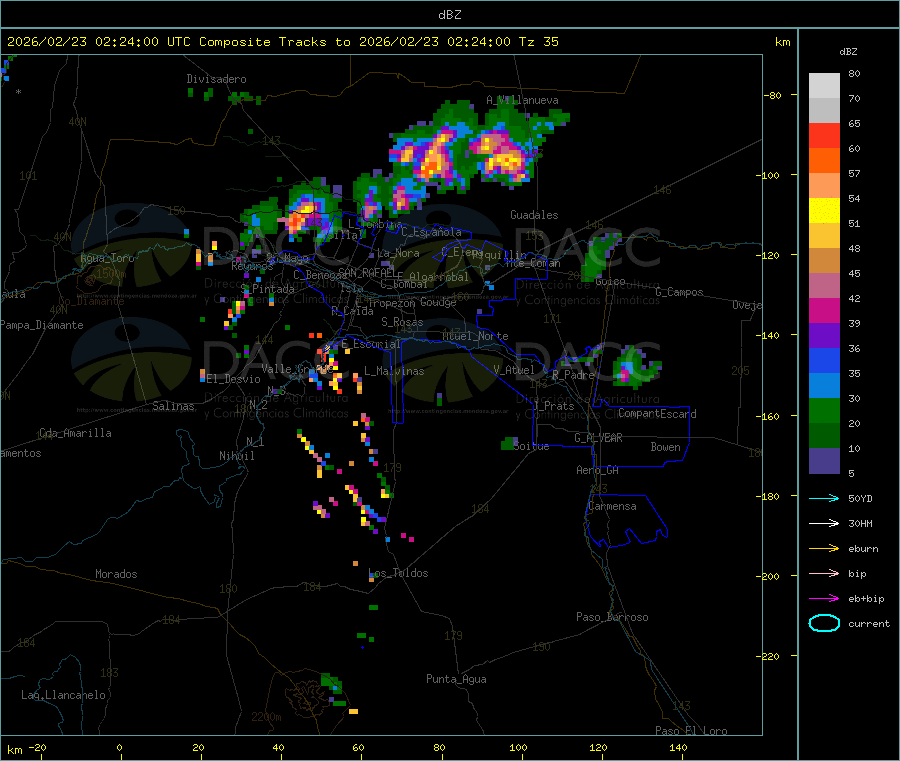The width and height of the screenshot is (900, 761).
Task: Click the 'Guadales' map label
Action: (x=534, y=215)
